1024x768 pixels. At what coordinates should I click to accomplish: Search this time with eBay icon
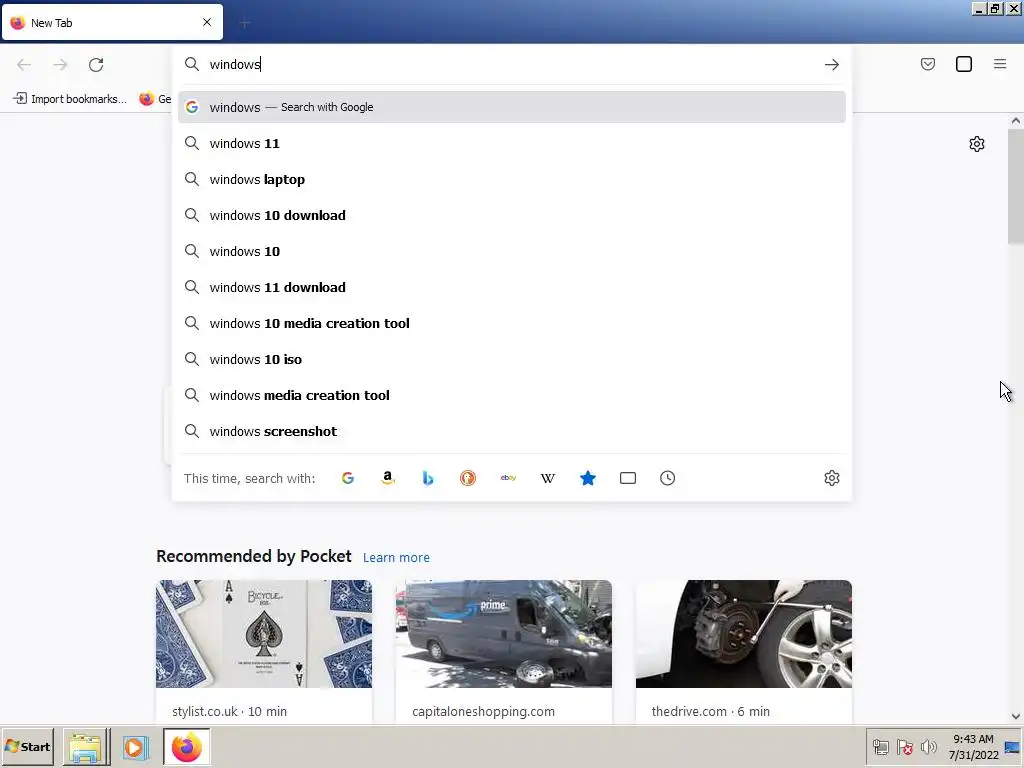(x=508, y=478)
